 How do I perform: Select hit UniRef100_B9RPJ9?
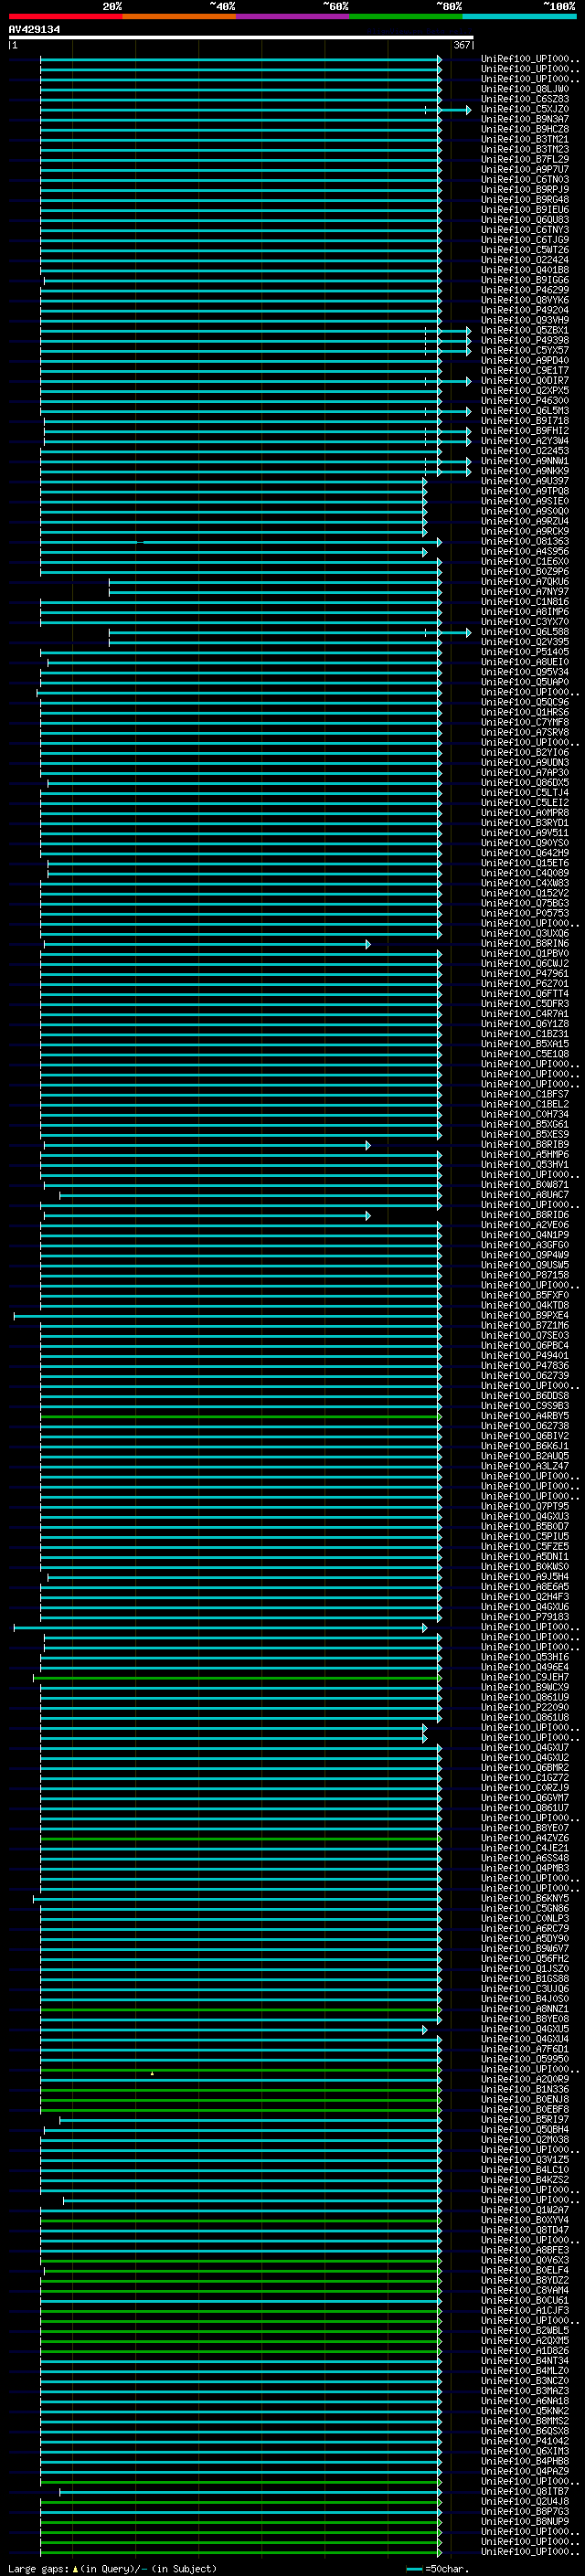[525, 189]
